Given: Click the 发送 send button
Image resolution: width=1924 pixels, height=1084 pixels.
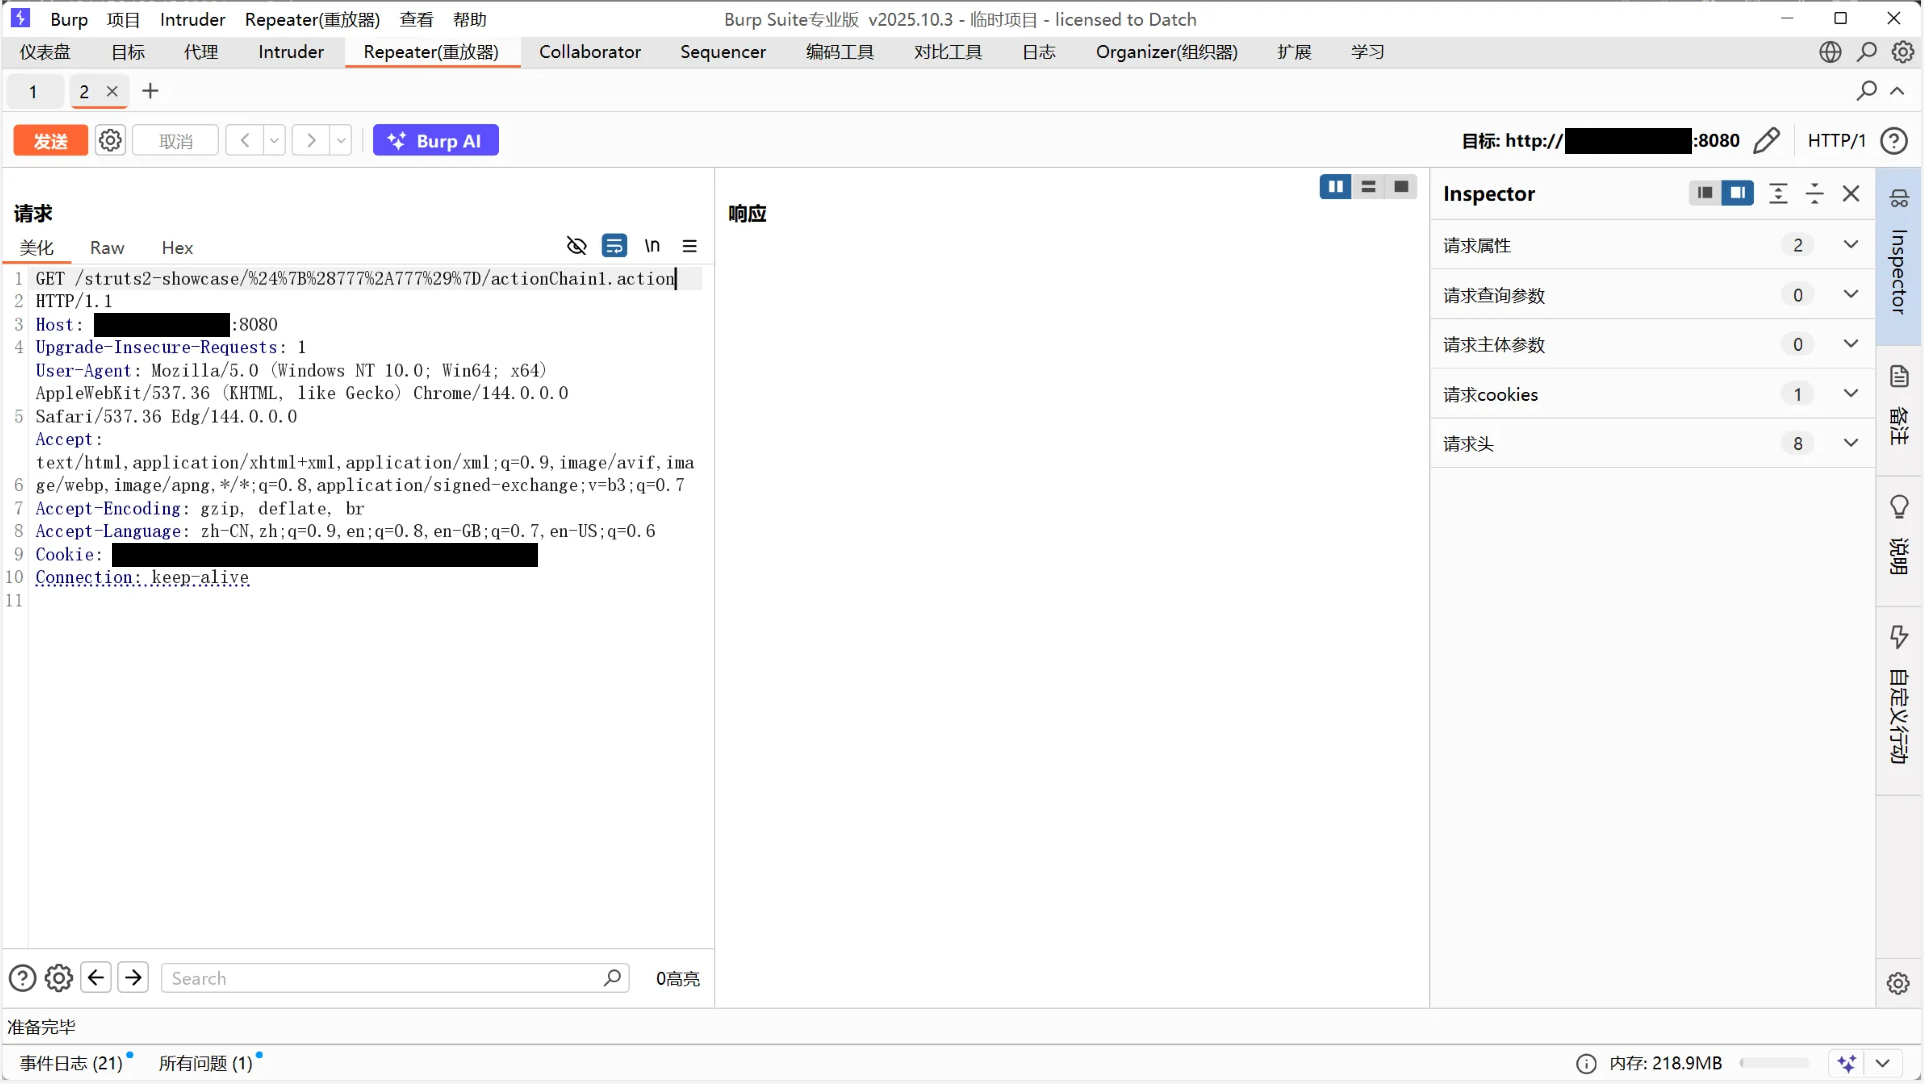Looking at the screenshot, I should (51, 141).
